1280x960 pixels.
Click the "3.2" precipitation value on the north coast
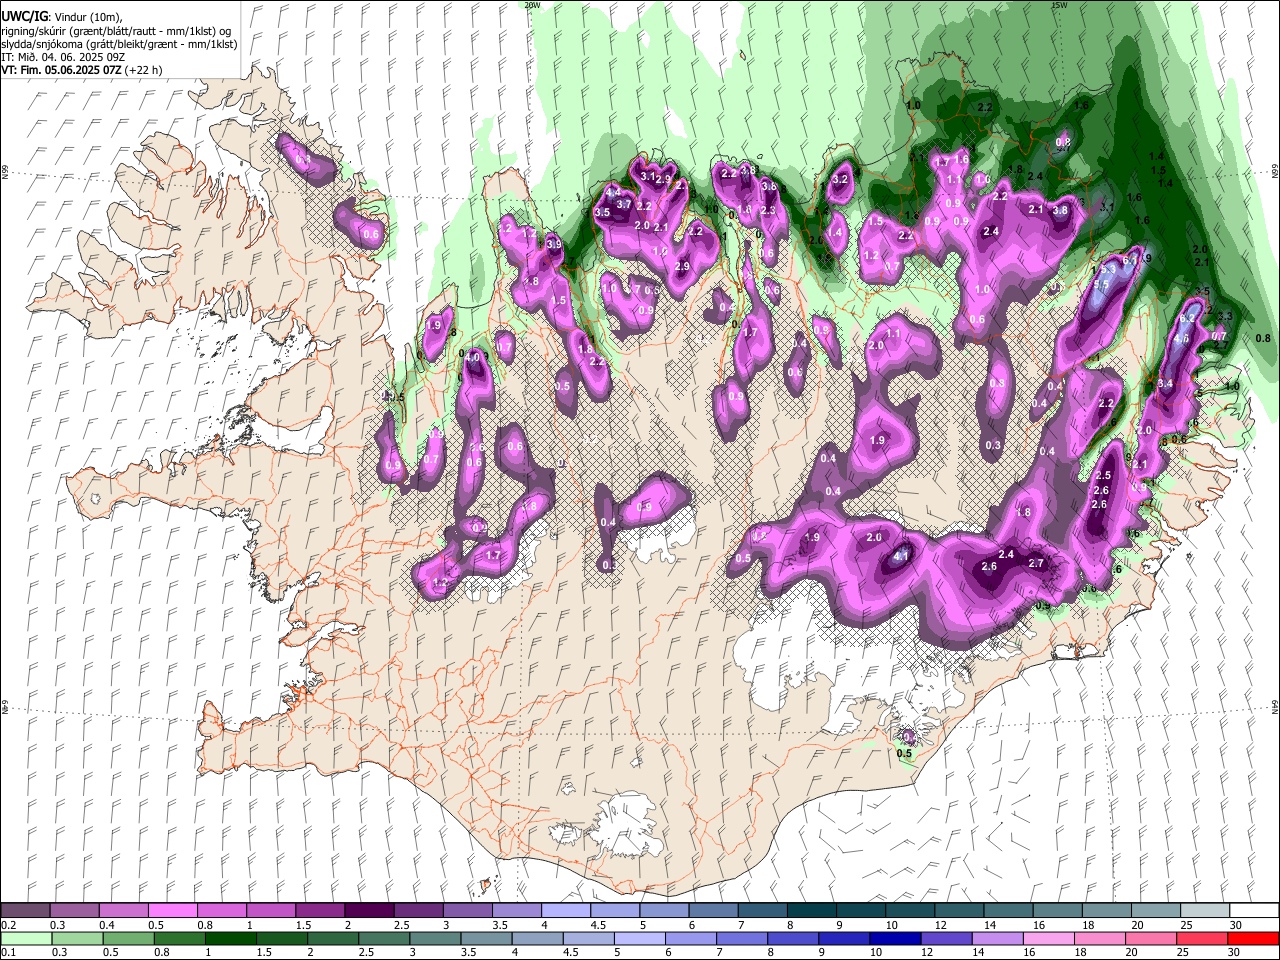840,180
